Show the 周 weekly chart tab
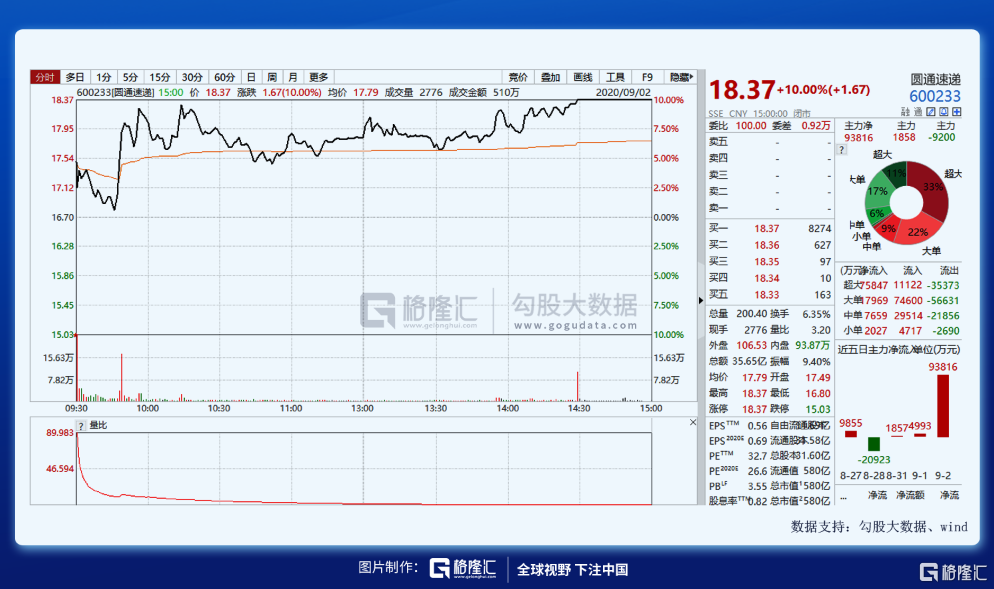 [272, 77]
